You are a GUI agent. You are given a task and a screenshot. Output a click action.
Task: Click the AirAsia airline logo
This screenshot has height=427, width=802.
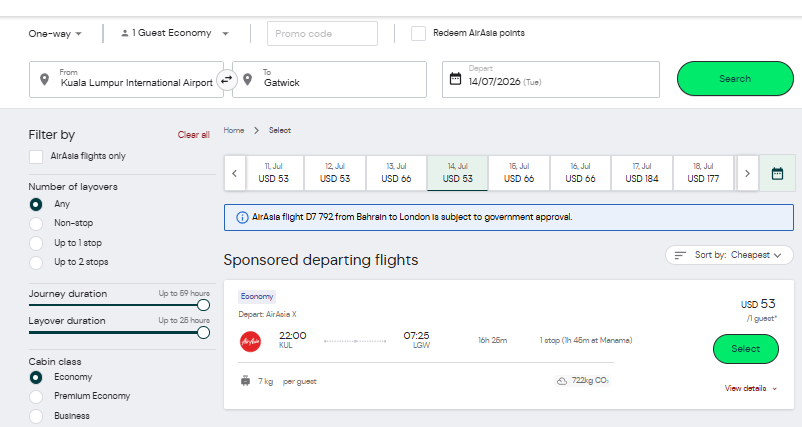coord(251,341)
